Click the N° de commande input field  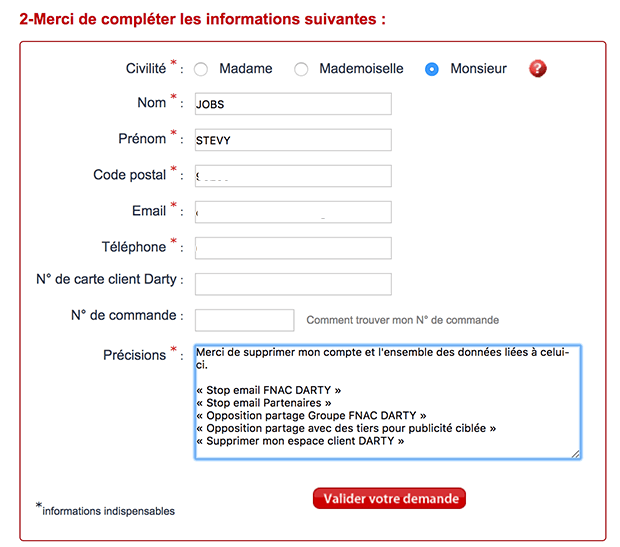pyautogui.click(x=244, y=320)
